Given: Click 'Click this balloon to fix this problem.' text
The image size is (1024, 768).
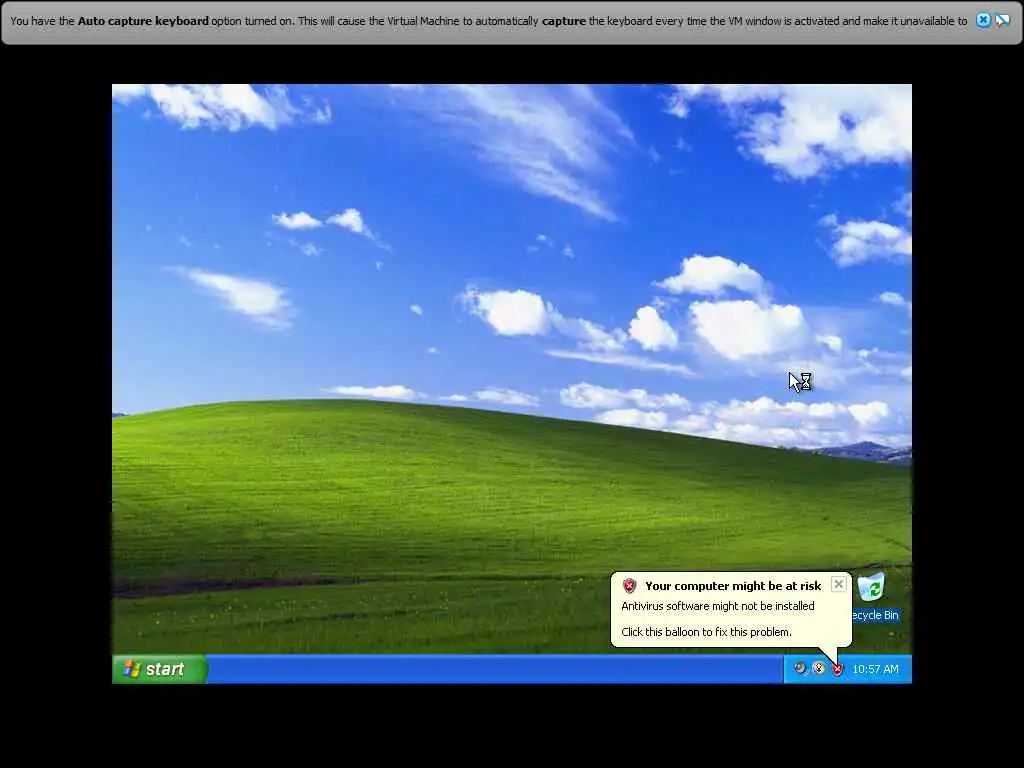Looking at the screenshot, I should (706, 632).
